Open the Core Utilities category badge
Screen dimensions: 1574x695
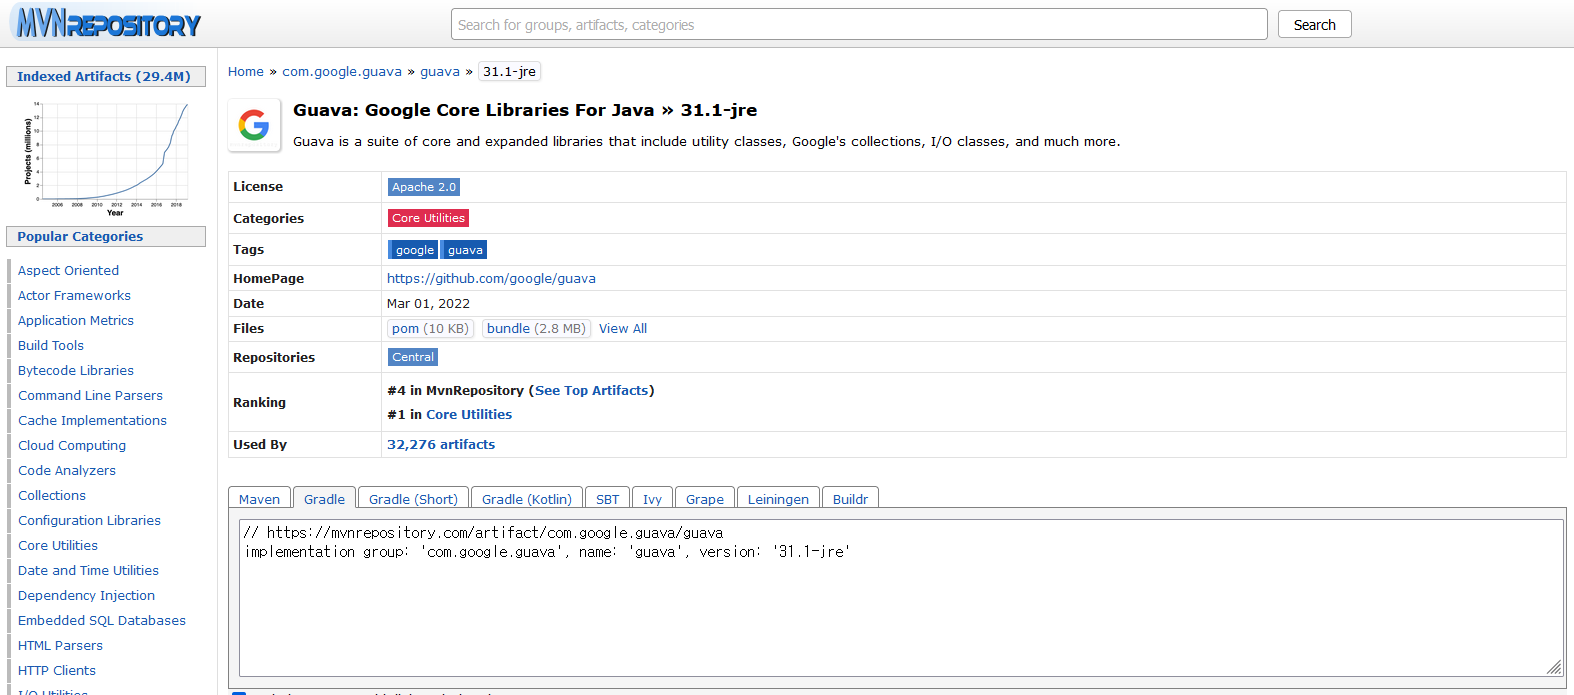[x=428, y=218]
